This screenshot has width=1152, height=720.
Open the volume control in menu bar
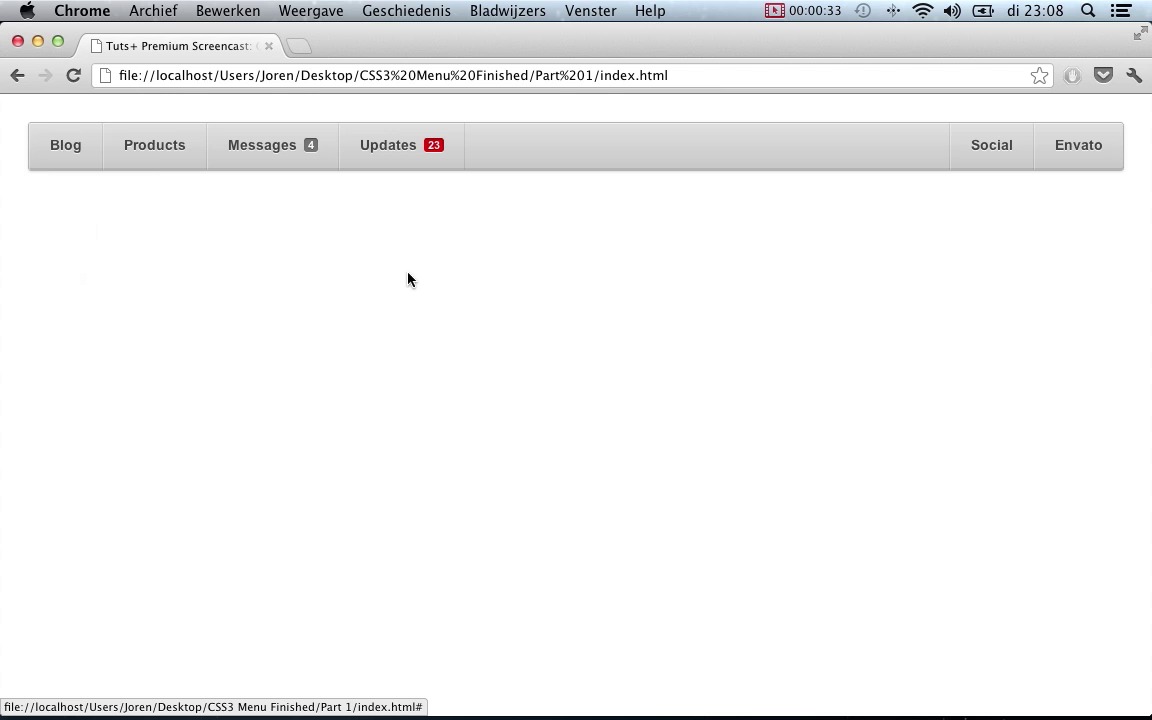tap(952, 10)
